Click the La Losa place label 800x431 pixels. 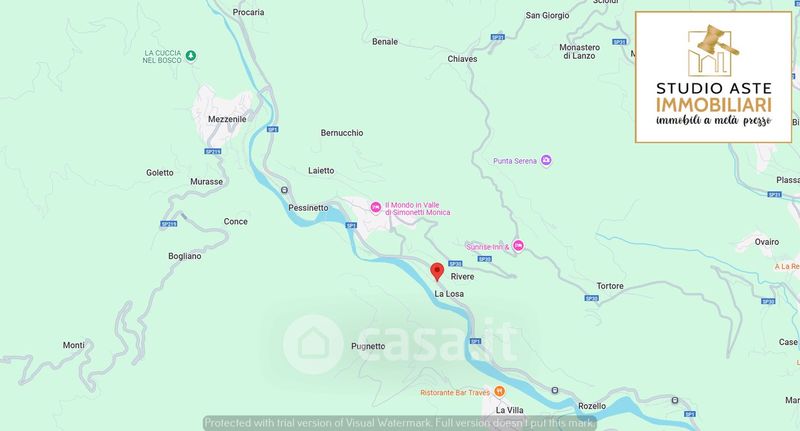(449, 294)
